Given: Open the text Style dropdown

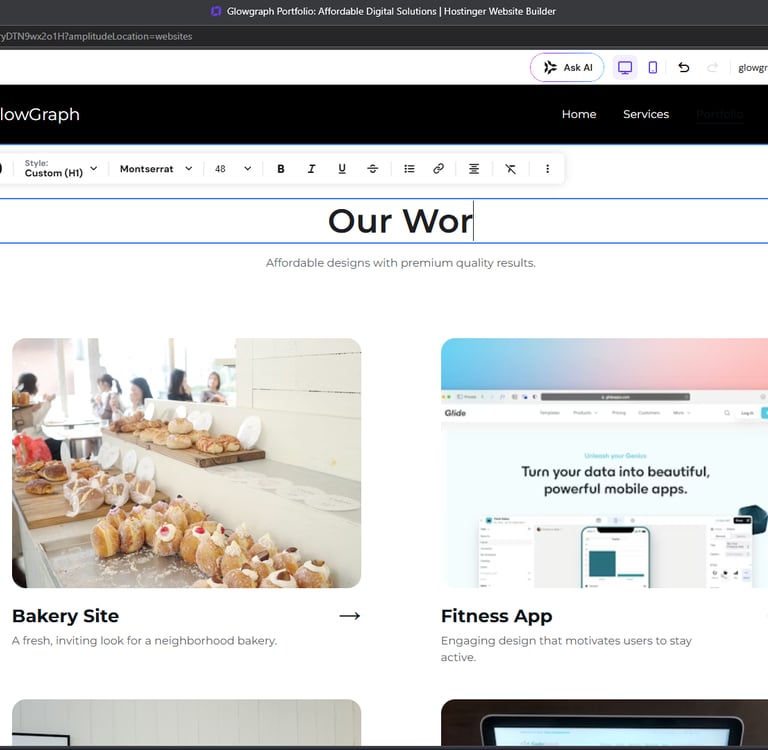Looking at the screenshot, I should pyautogui.click(x=61, y=169).
